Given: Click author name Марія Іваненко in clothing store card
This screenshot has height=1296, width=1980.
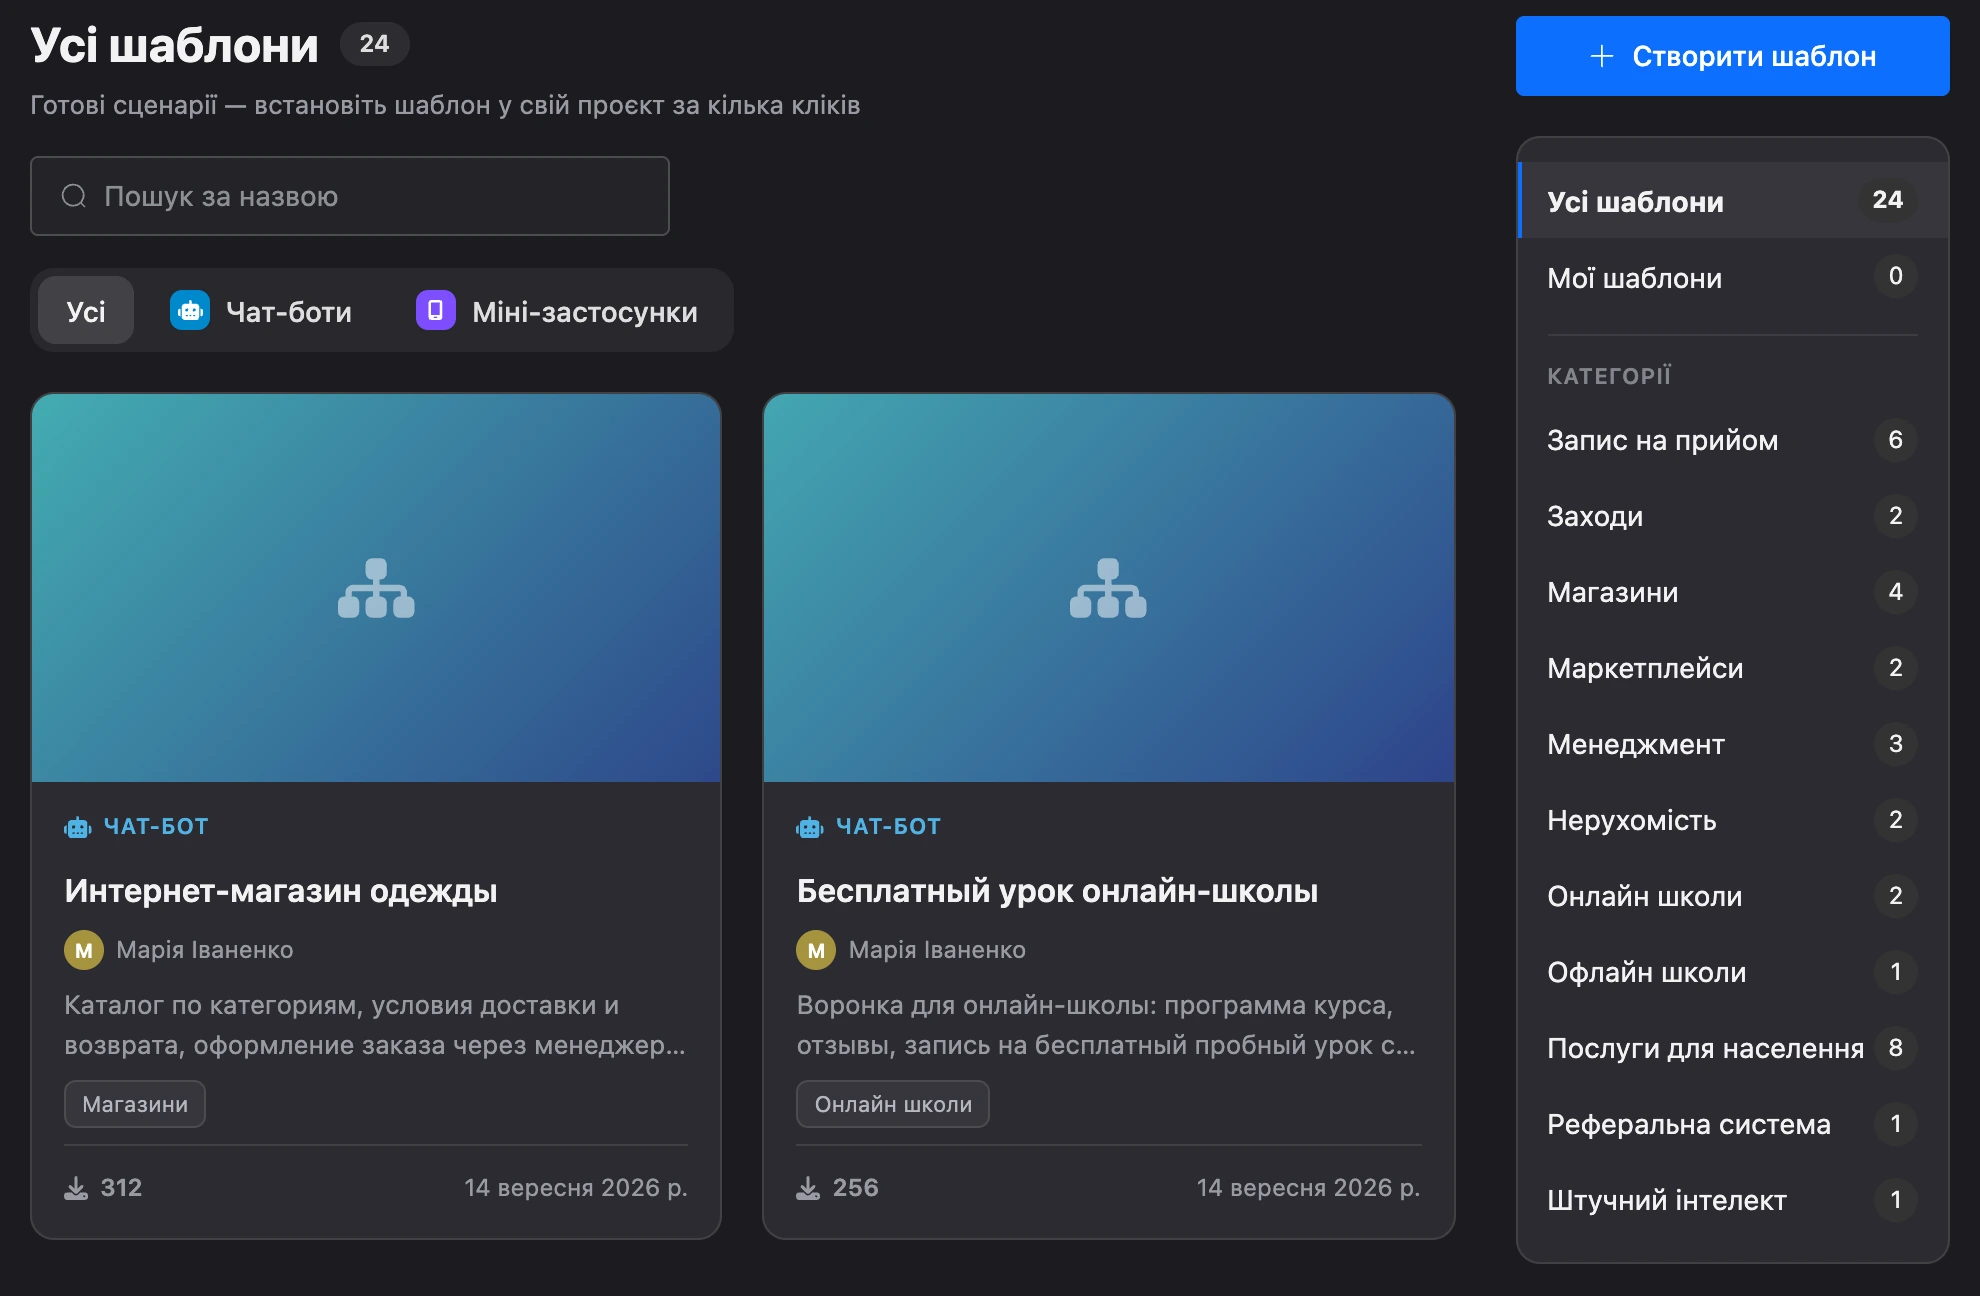Looking at the screenshot, I should [205, 950].
